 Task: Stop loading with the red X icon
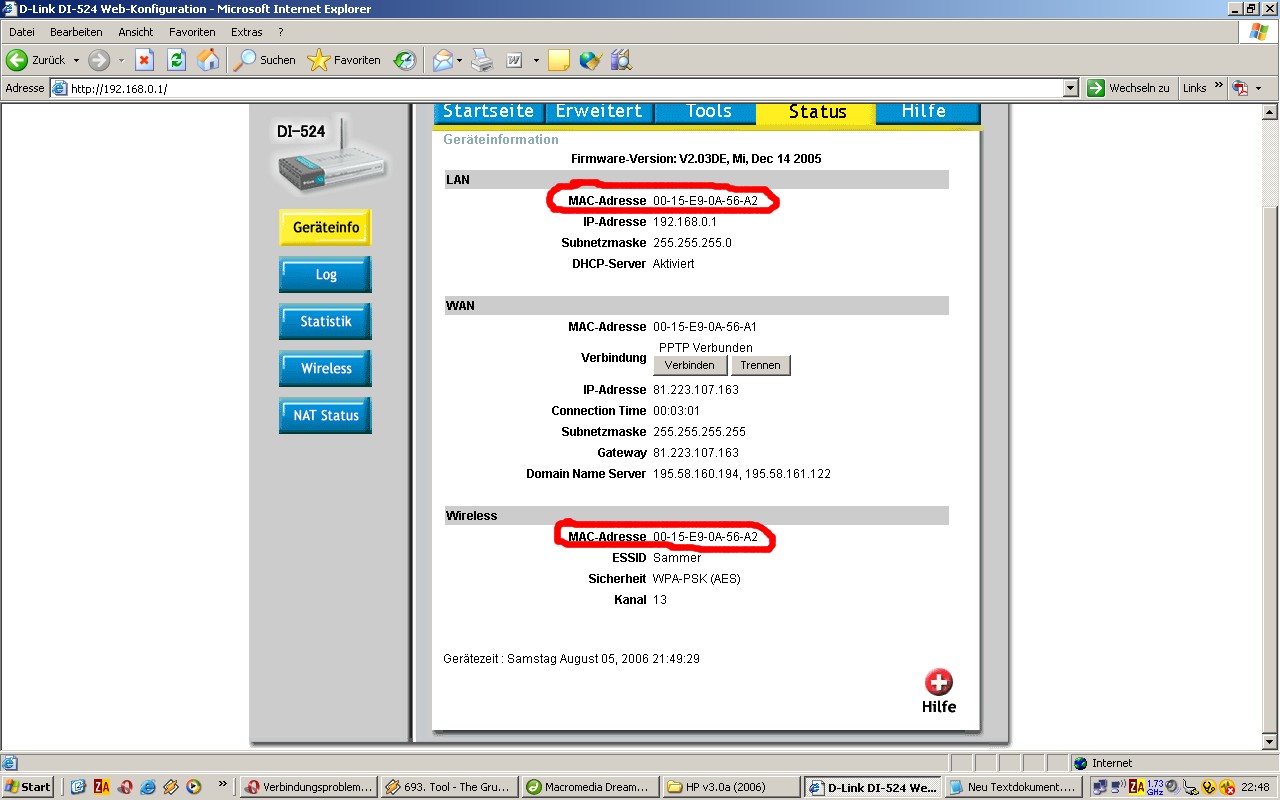(144, 60)
